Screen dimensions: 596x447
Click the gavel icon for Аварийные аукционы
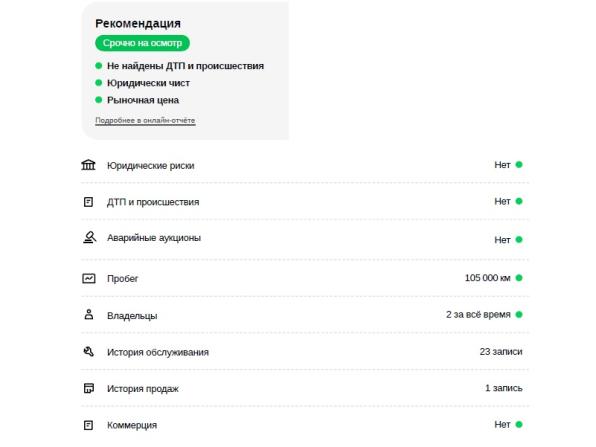click(89, 238)
